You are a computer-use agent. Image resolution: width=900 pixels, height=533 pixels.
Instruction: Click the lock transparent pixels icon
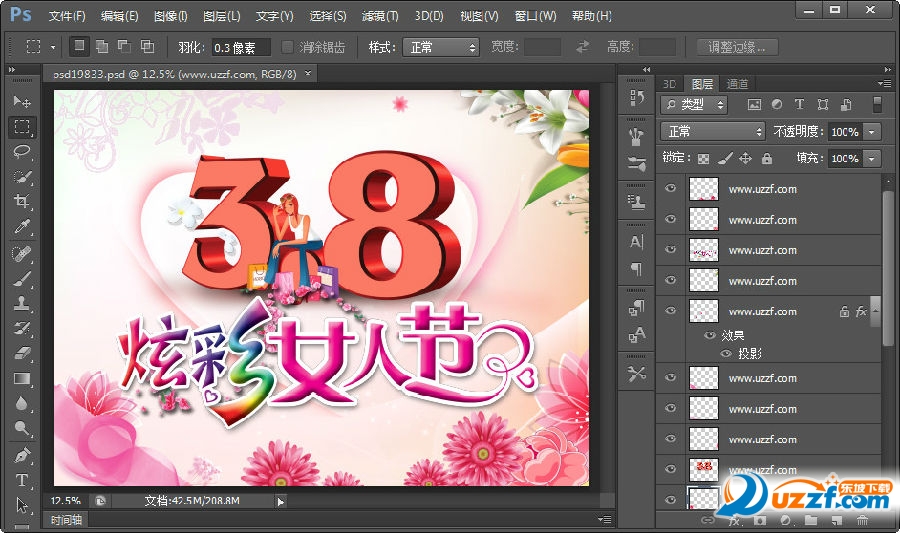(x=703, y=159)
